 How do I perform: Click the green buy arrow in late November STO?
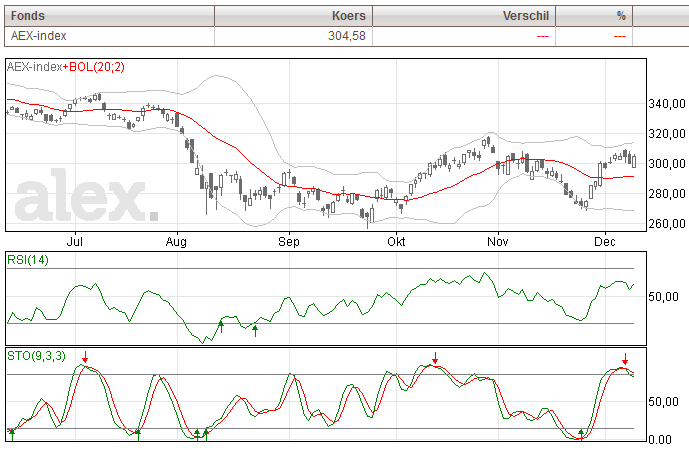point(581,435)
